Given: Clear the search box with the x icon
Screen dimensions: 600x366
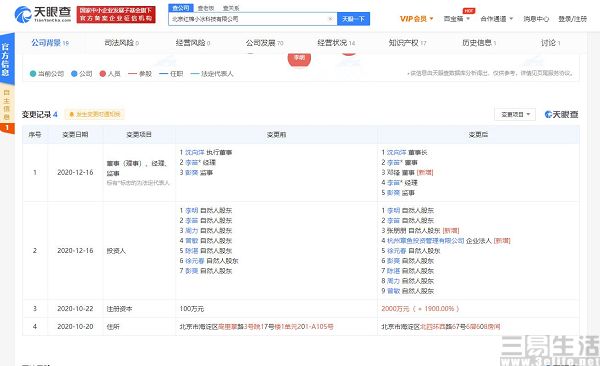Looking at the screenshot, I should click(x=330, y=19).
